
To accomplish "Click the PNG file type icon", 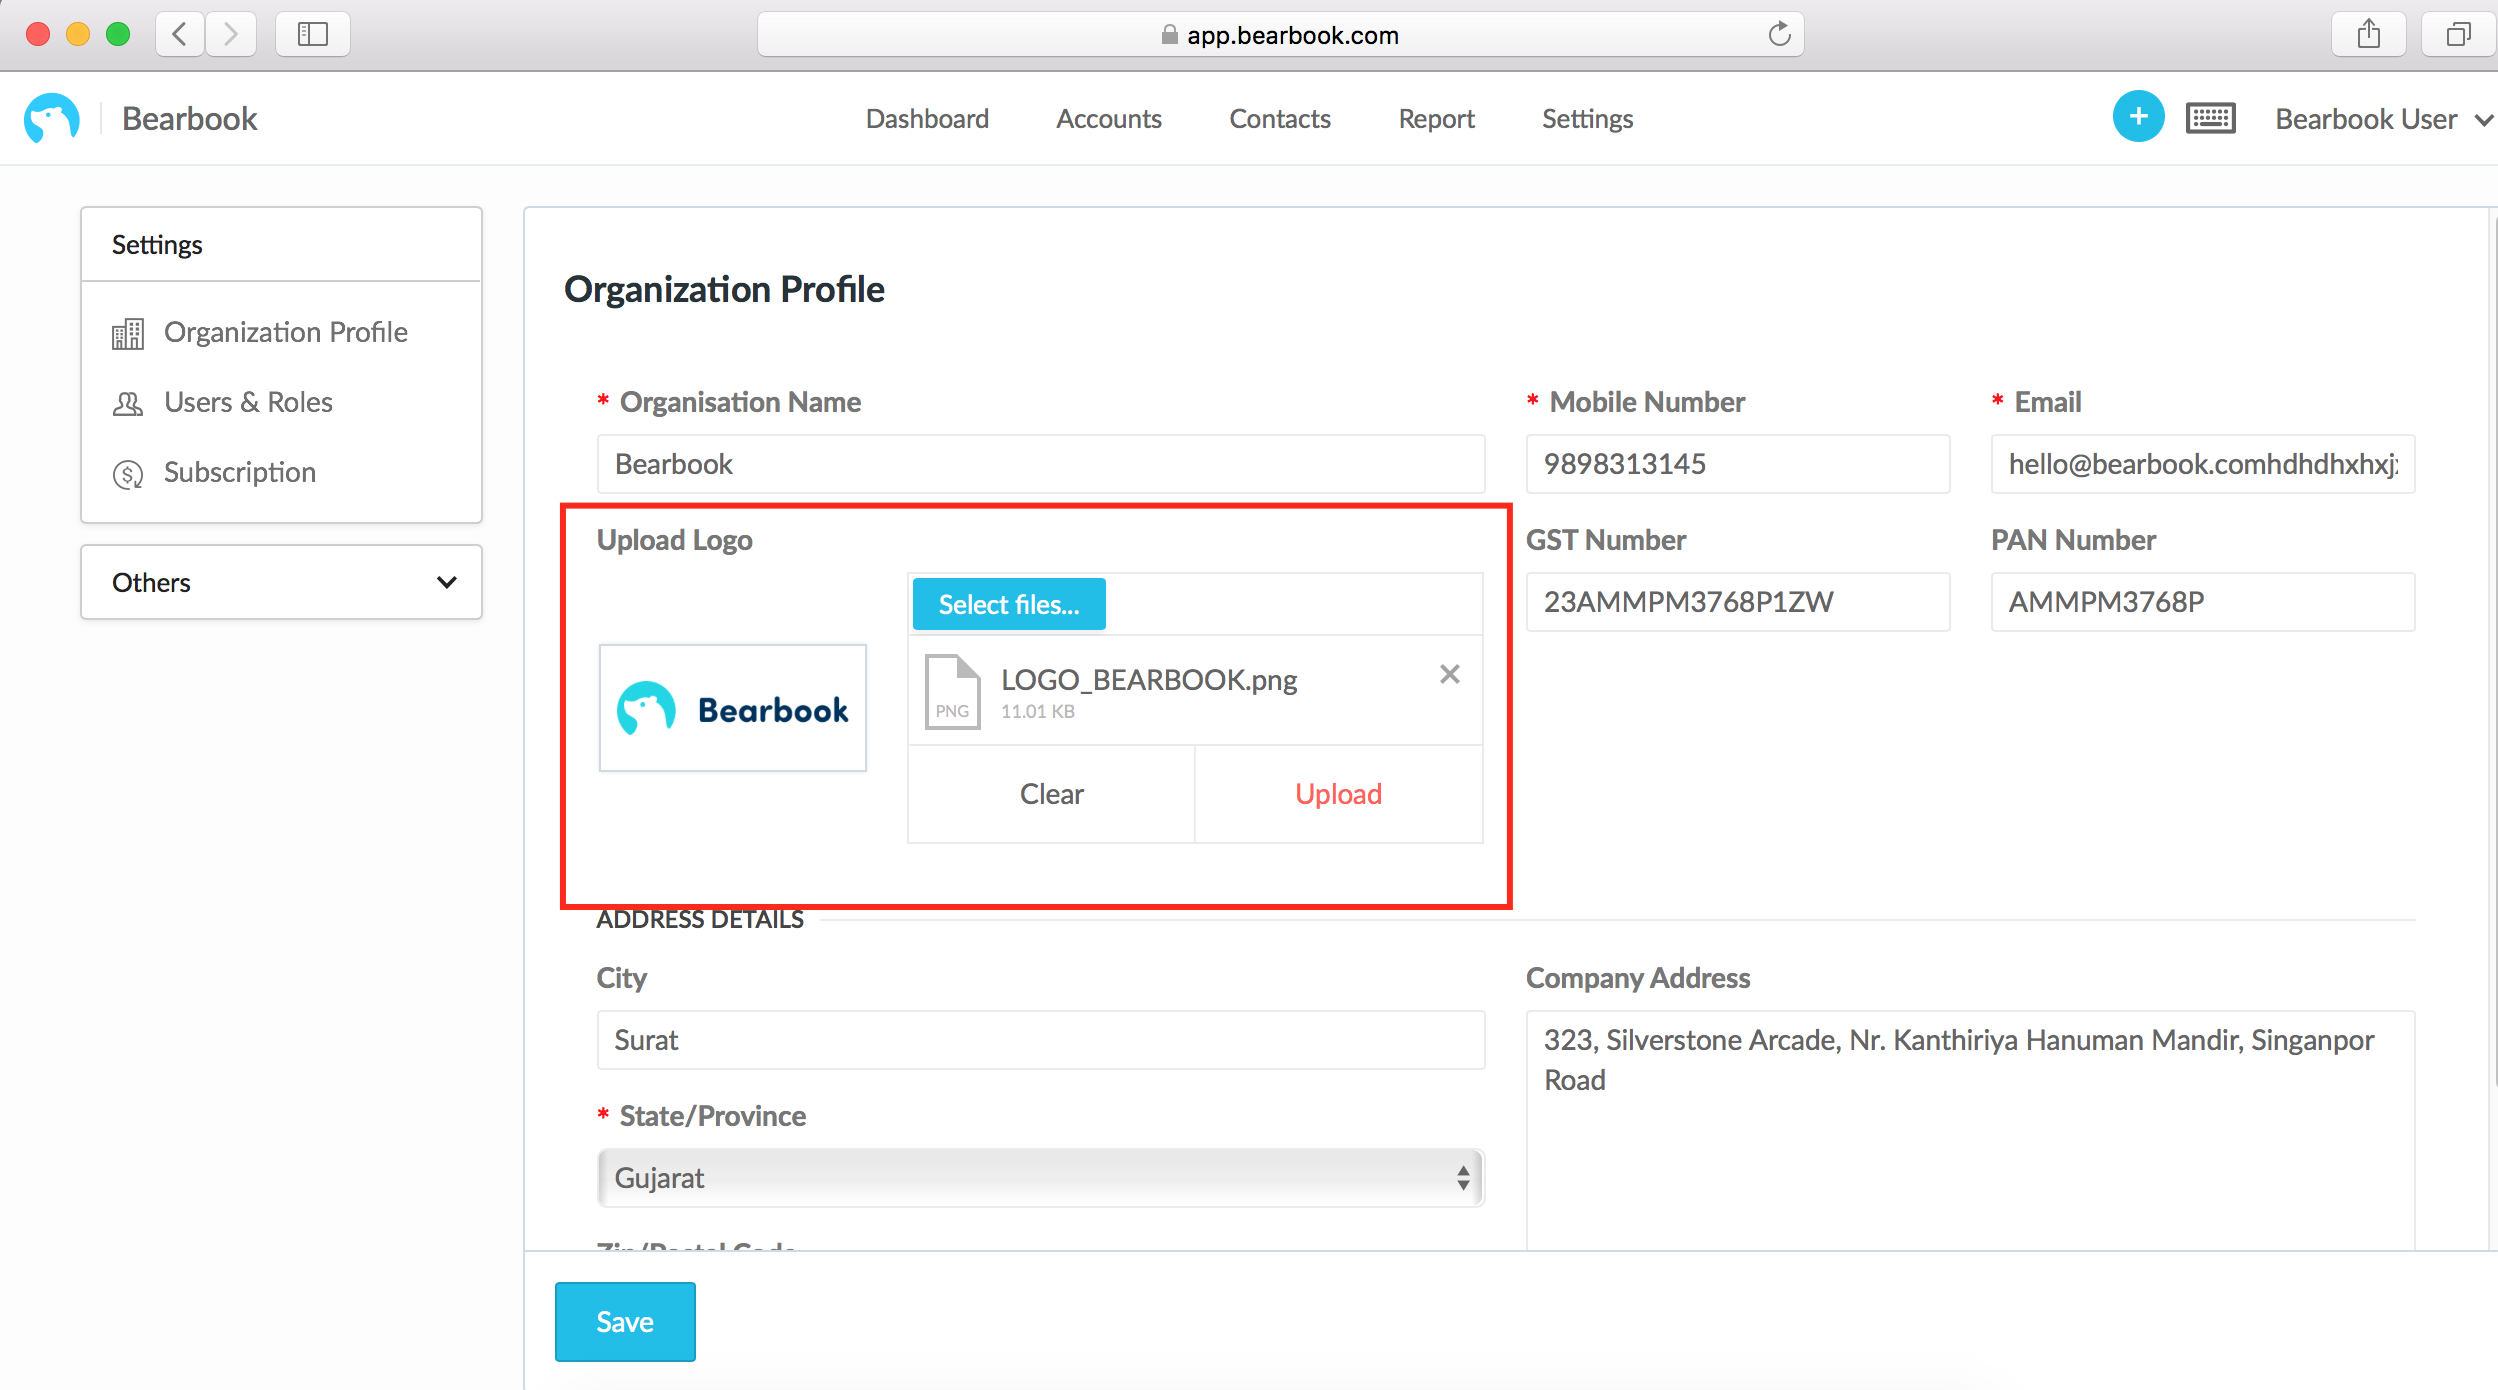I will [x=952, y=692].
